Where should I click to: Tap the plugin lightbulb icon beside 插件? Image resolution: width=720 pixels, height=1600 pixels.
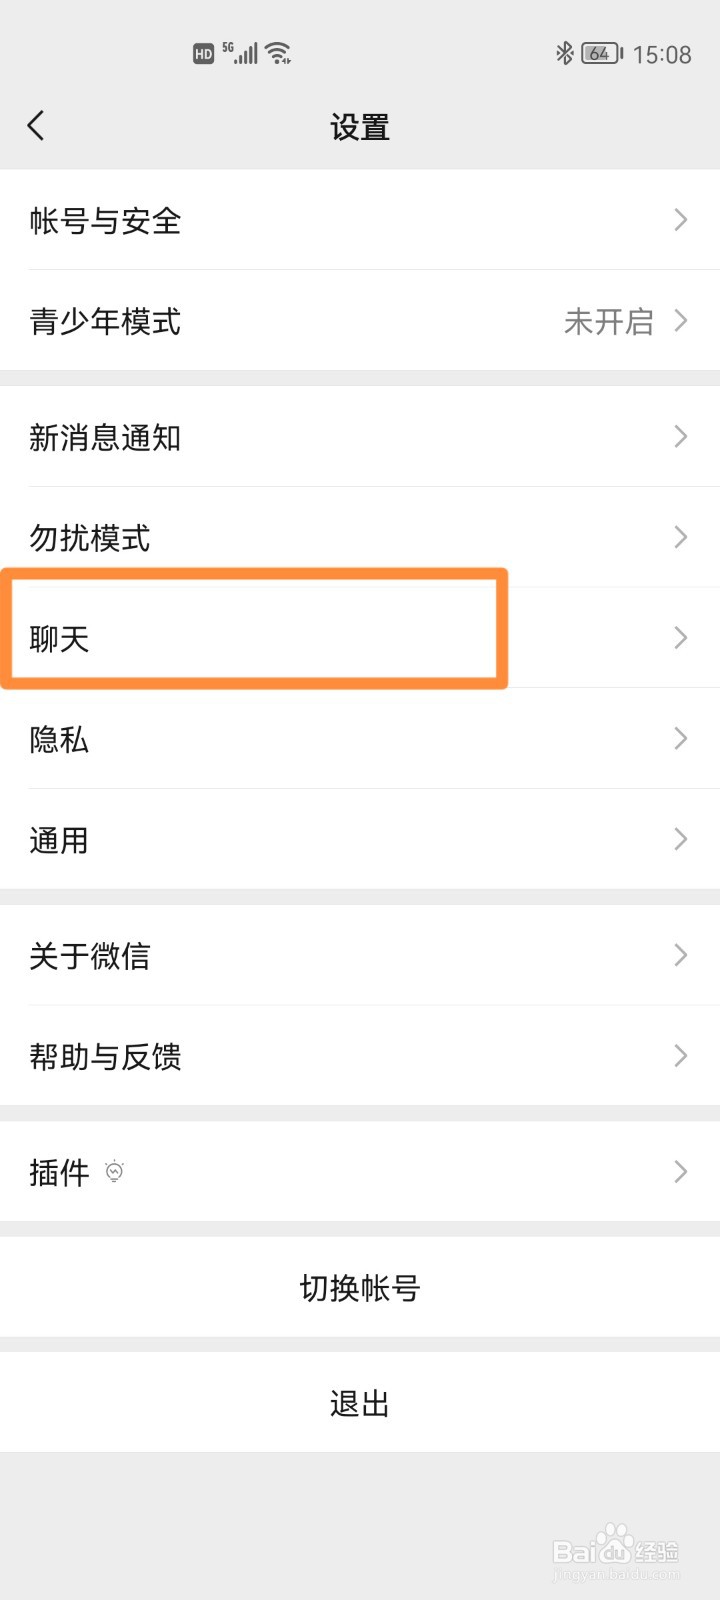114,1171
